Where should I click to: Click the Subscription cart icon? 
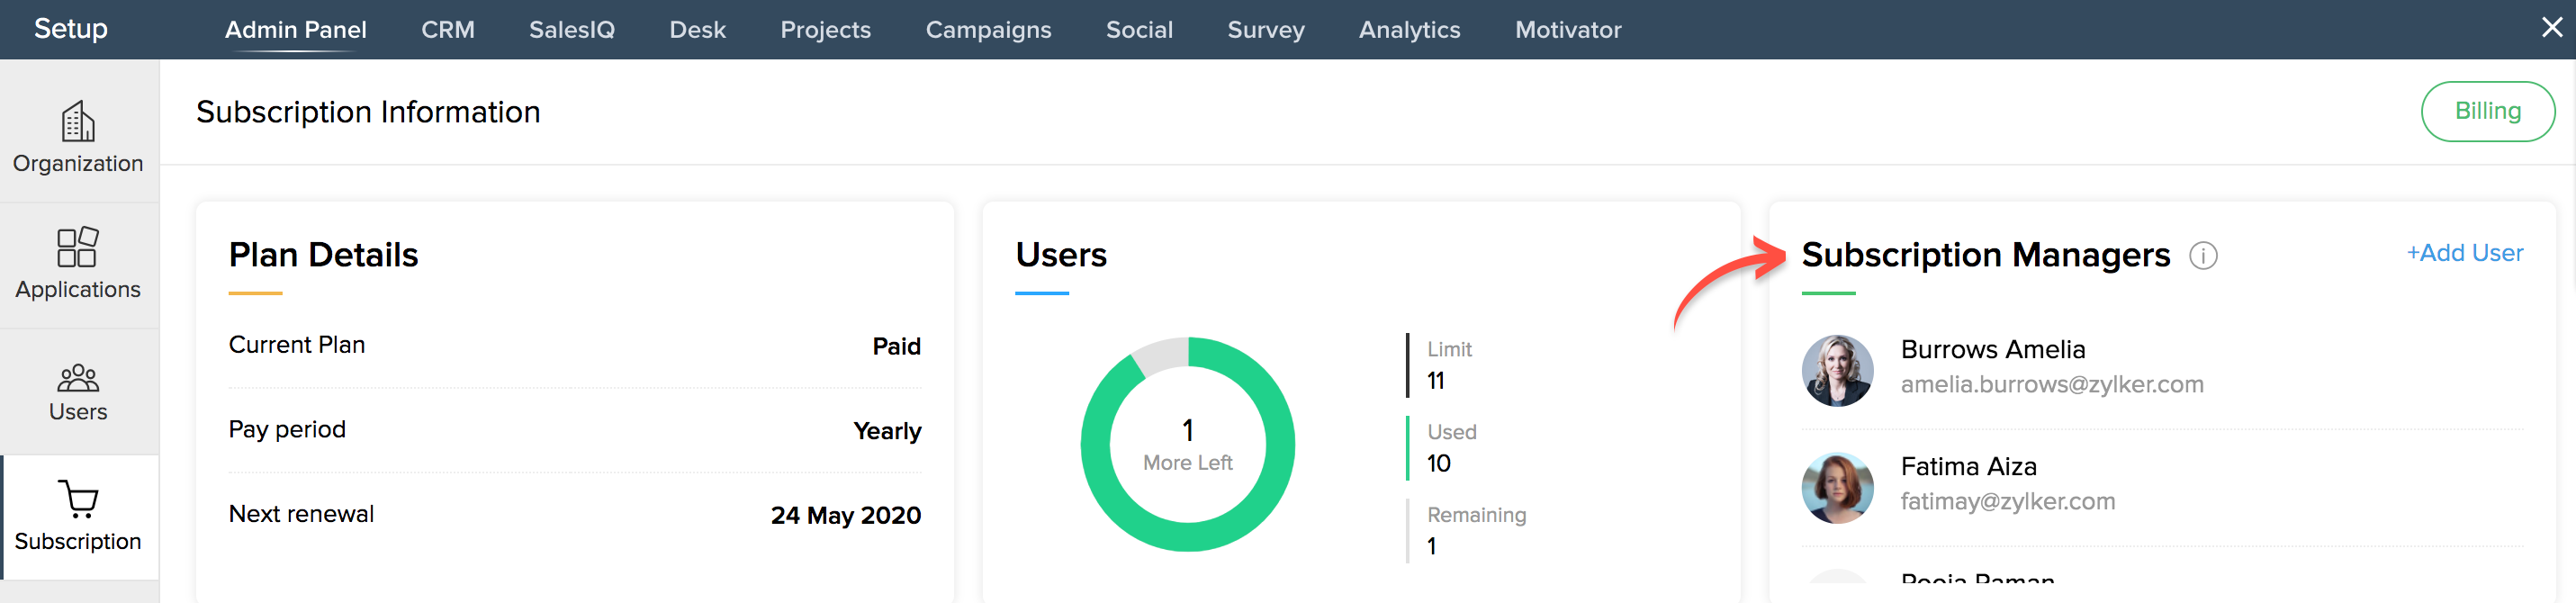pyautogui.click(x=78, y=498)
